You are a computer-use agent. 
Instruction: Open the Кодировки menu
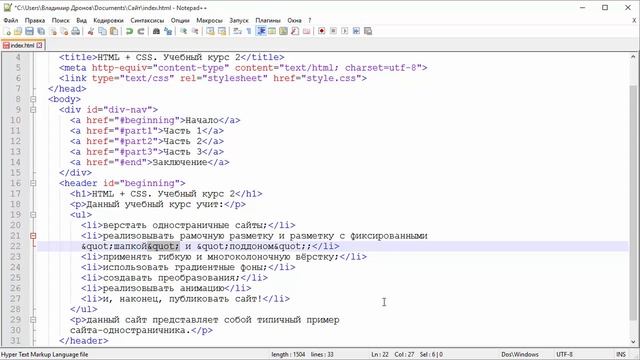(x=108, y=20)
